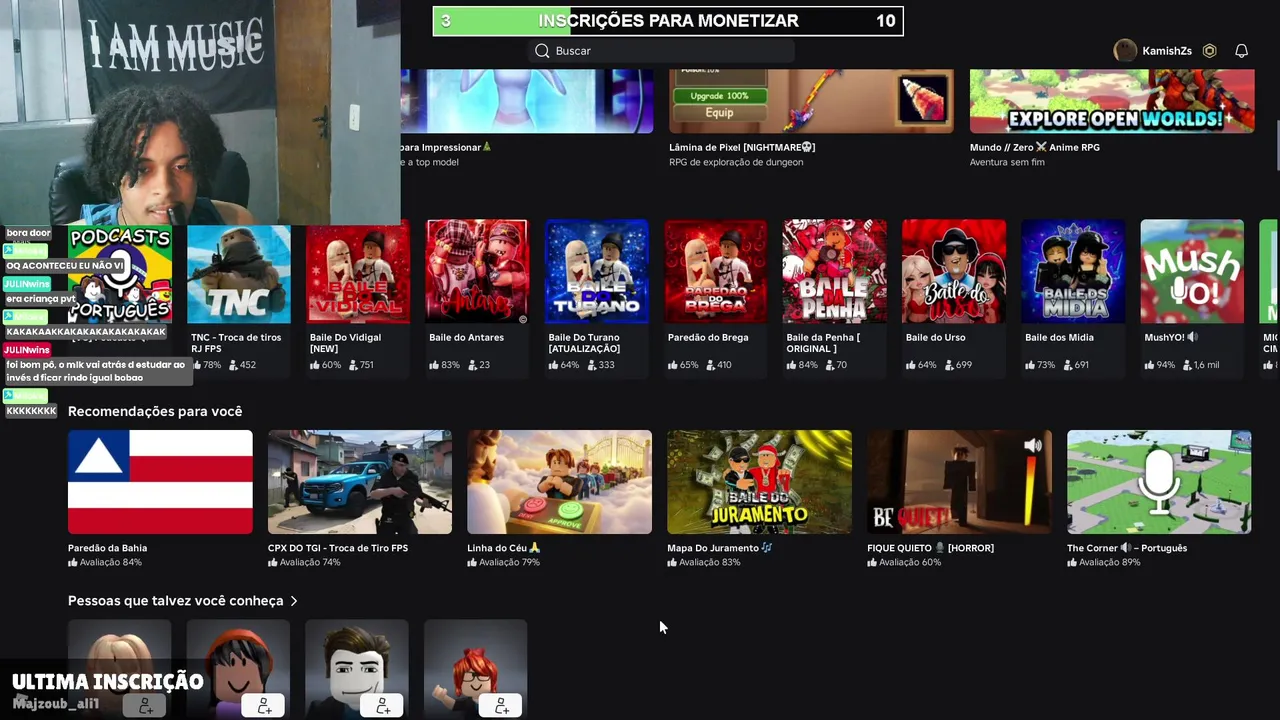
Task: Click rating icon under The Corner
Action: coord(1072,562)
